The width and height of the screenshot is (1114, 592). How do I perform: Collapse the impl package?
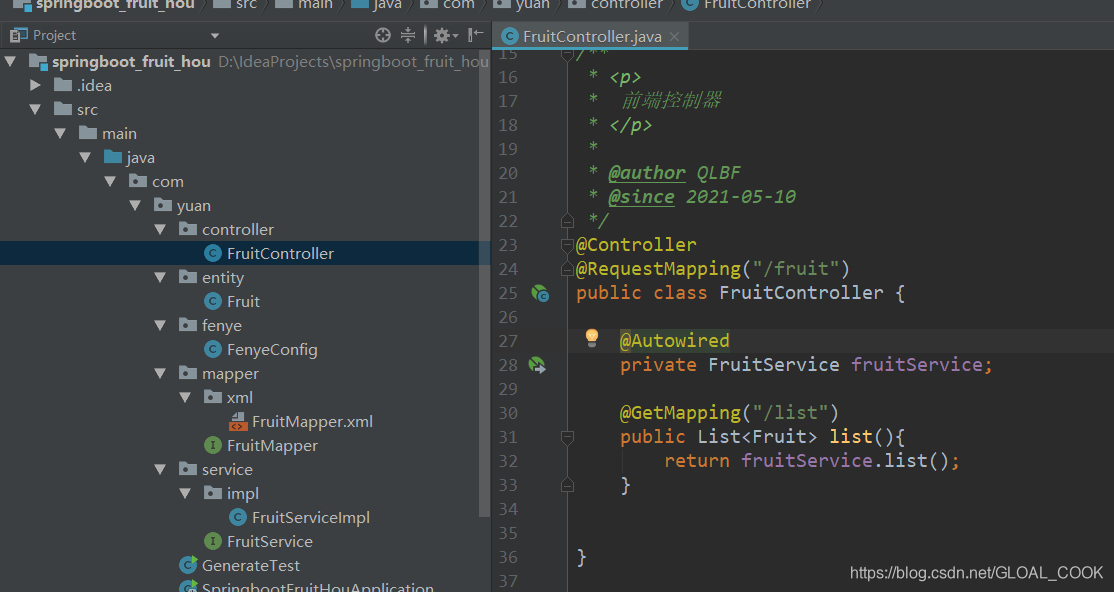tap(185, 494)
